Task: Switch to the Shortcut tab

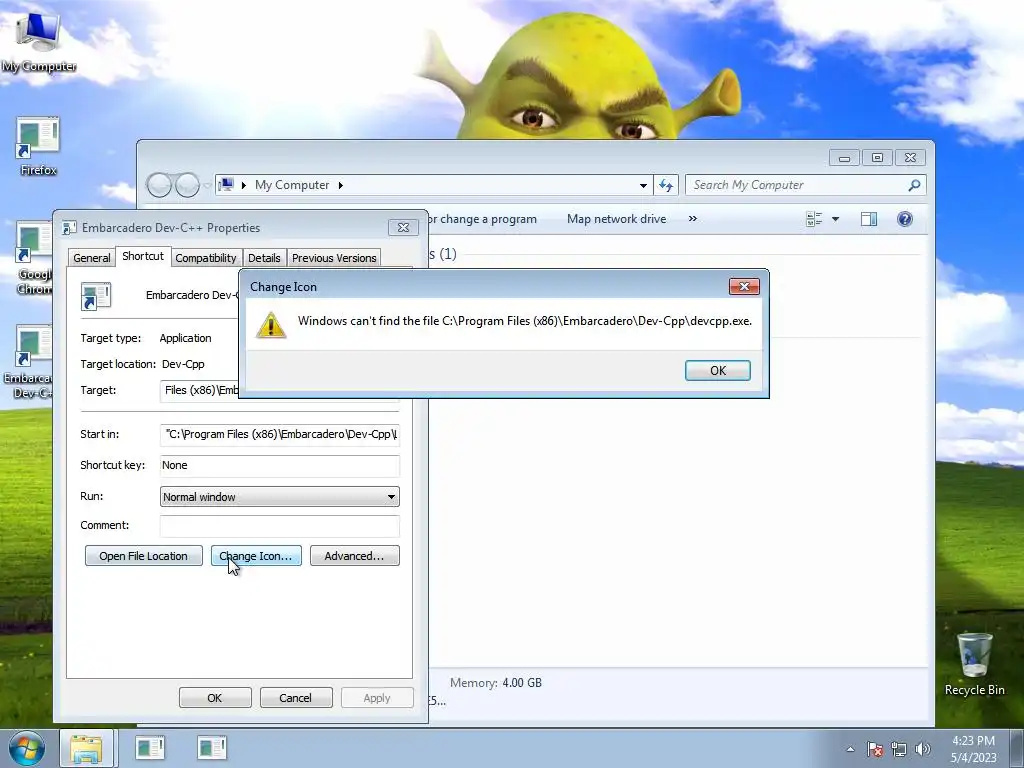Action: pos(143,256)
